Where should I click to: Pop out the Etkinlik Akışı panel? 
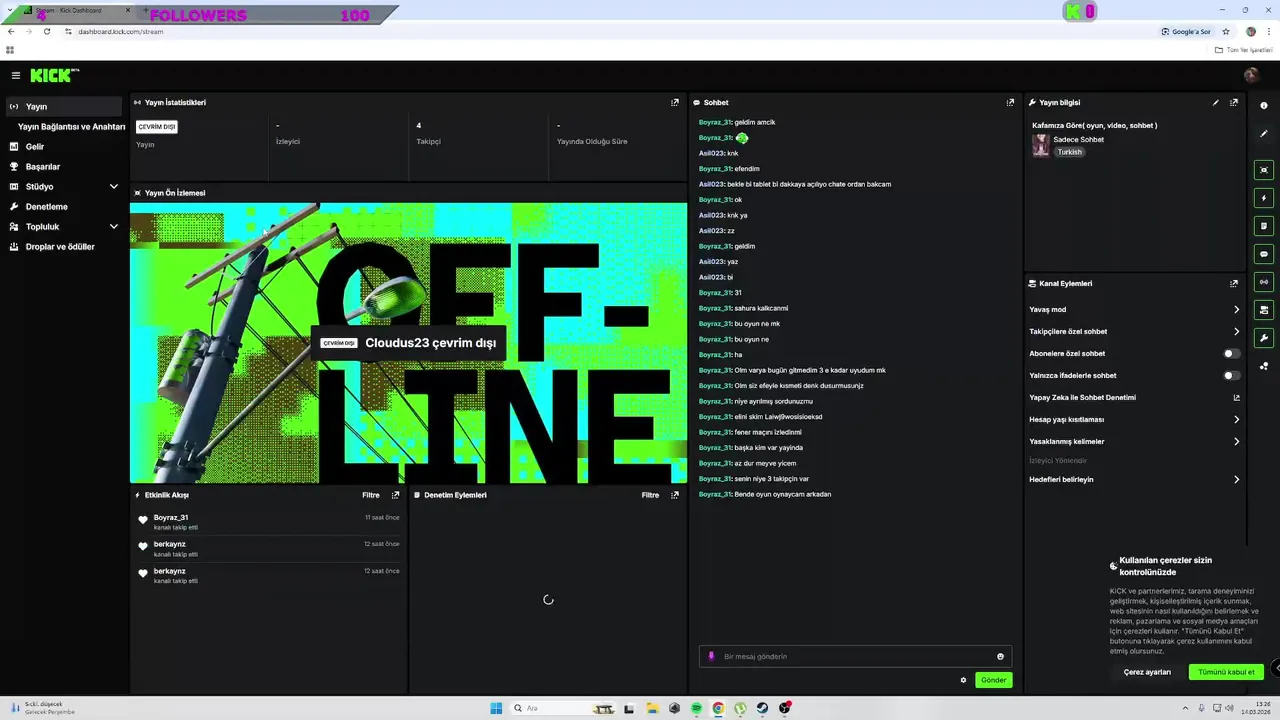coord(396,495)
